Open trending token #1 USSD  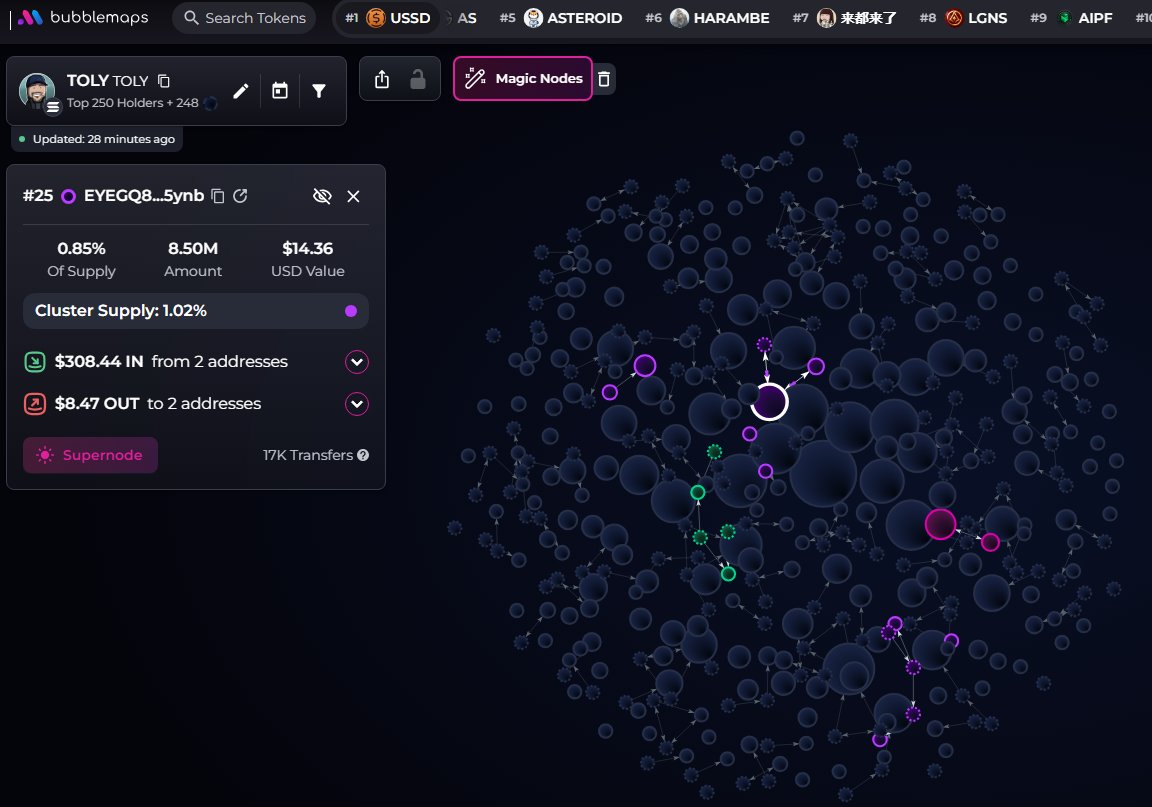[x=388, y=18]
